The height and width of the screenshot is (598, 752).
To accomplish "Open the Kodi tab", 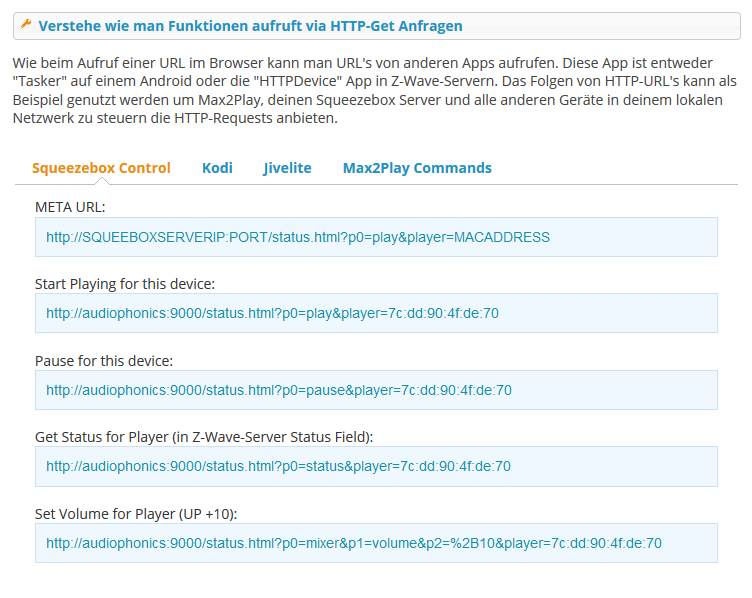I will click(217, 168).
